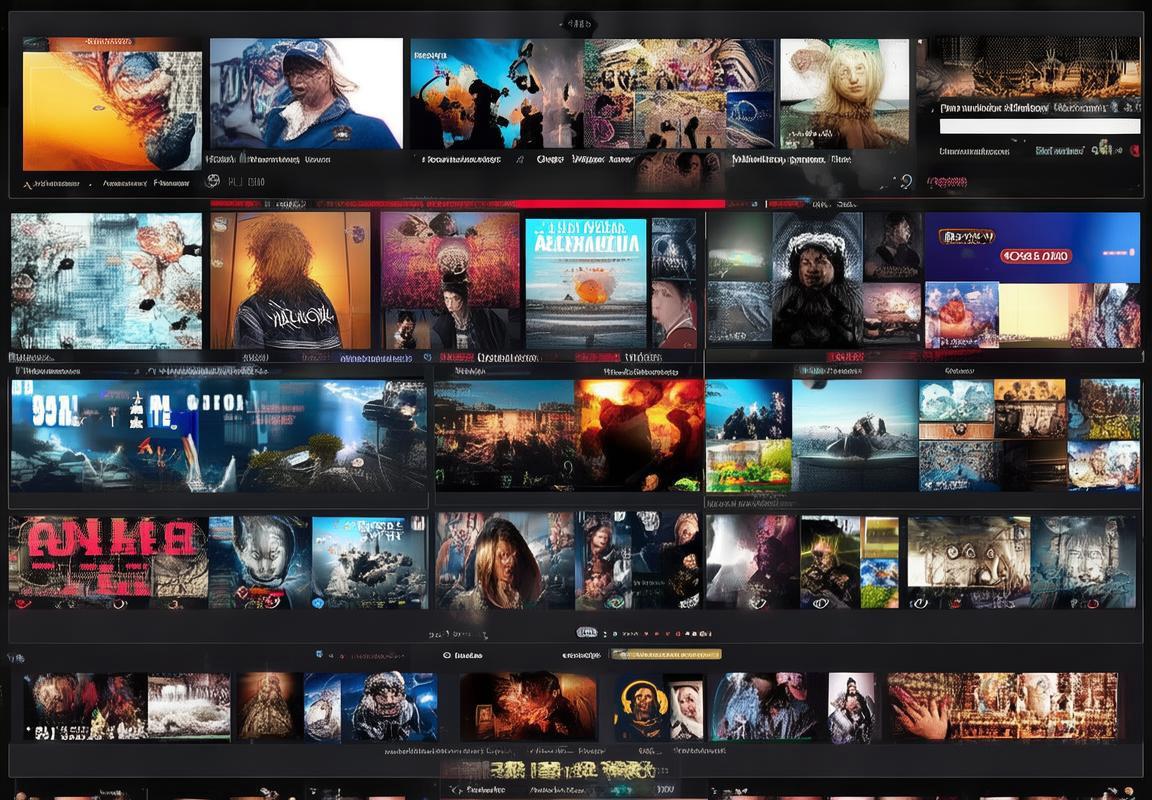Open the blonde woman portrait thumbnail
The width and height of the screenshot is (1152, 800).
[x=844, y=93]
